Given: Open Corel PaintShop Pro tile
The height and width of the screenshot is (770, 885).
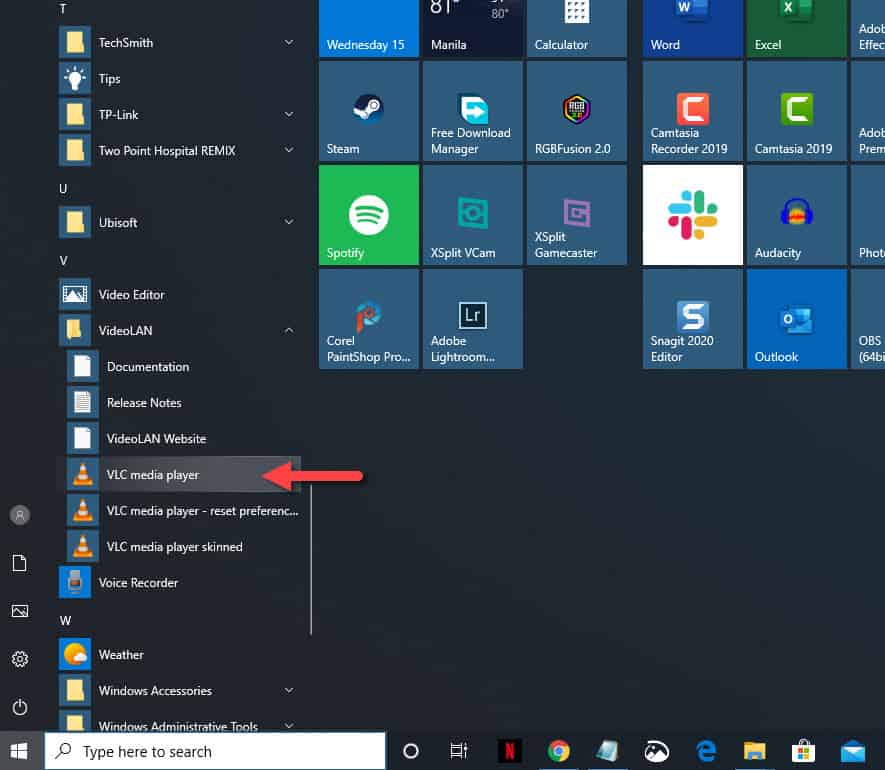Looking at the screenshot, I should point(369,319).
